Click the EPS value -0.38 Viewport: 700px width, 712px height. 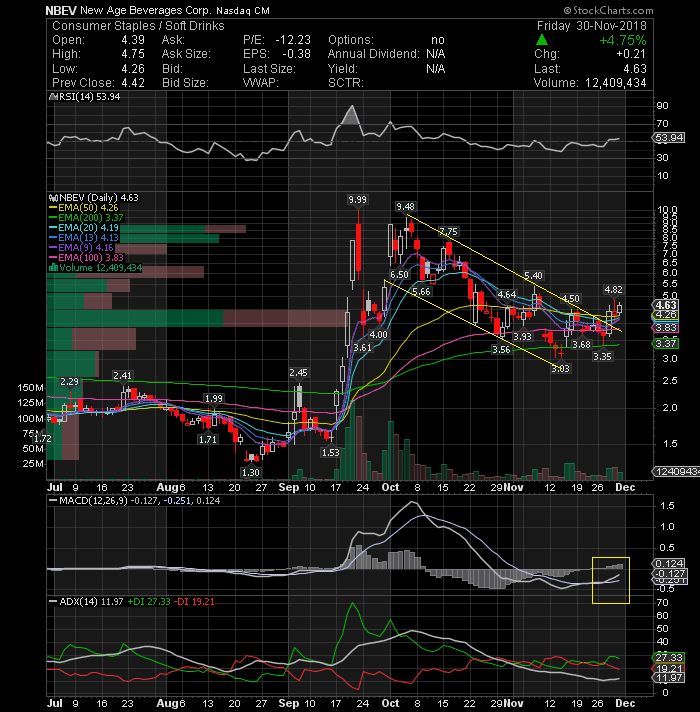[x=296, y=54]
